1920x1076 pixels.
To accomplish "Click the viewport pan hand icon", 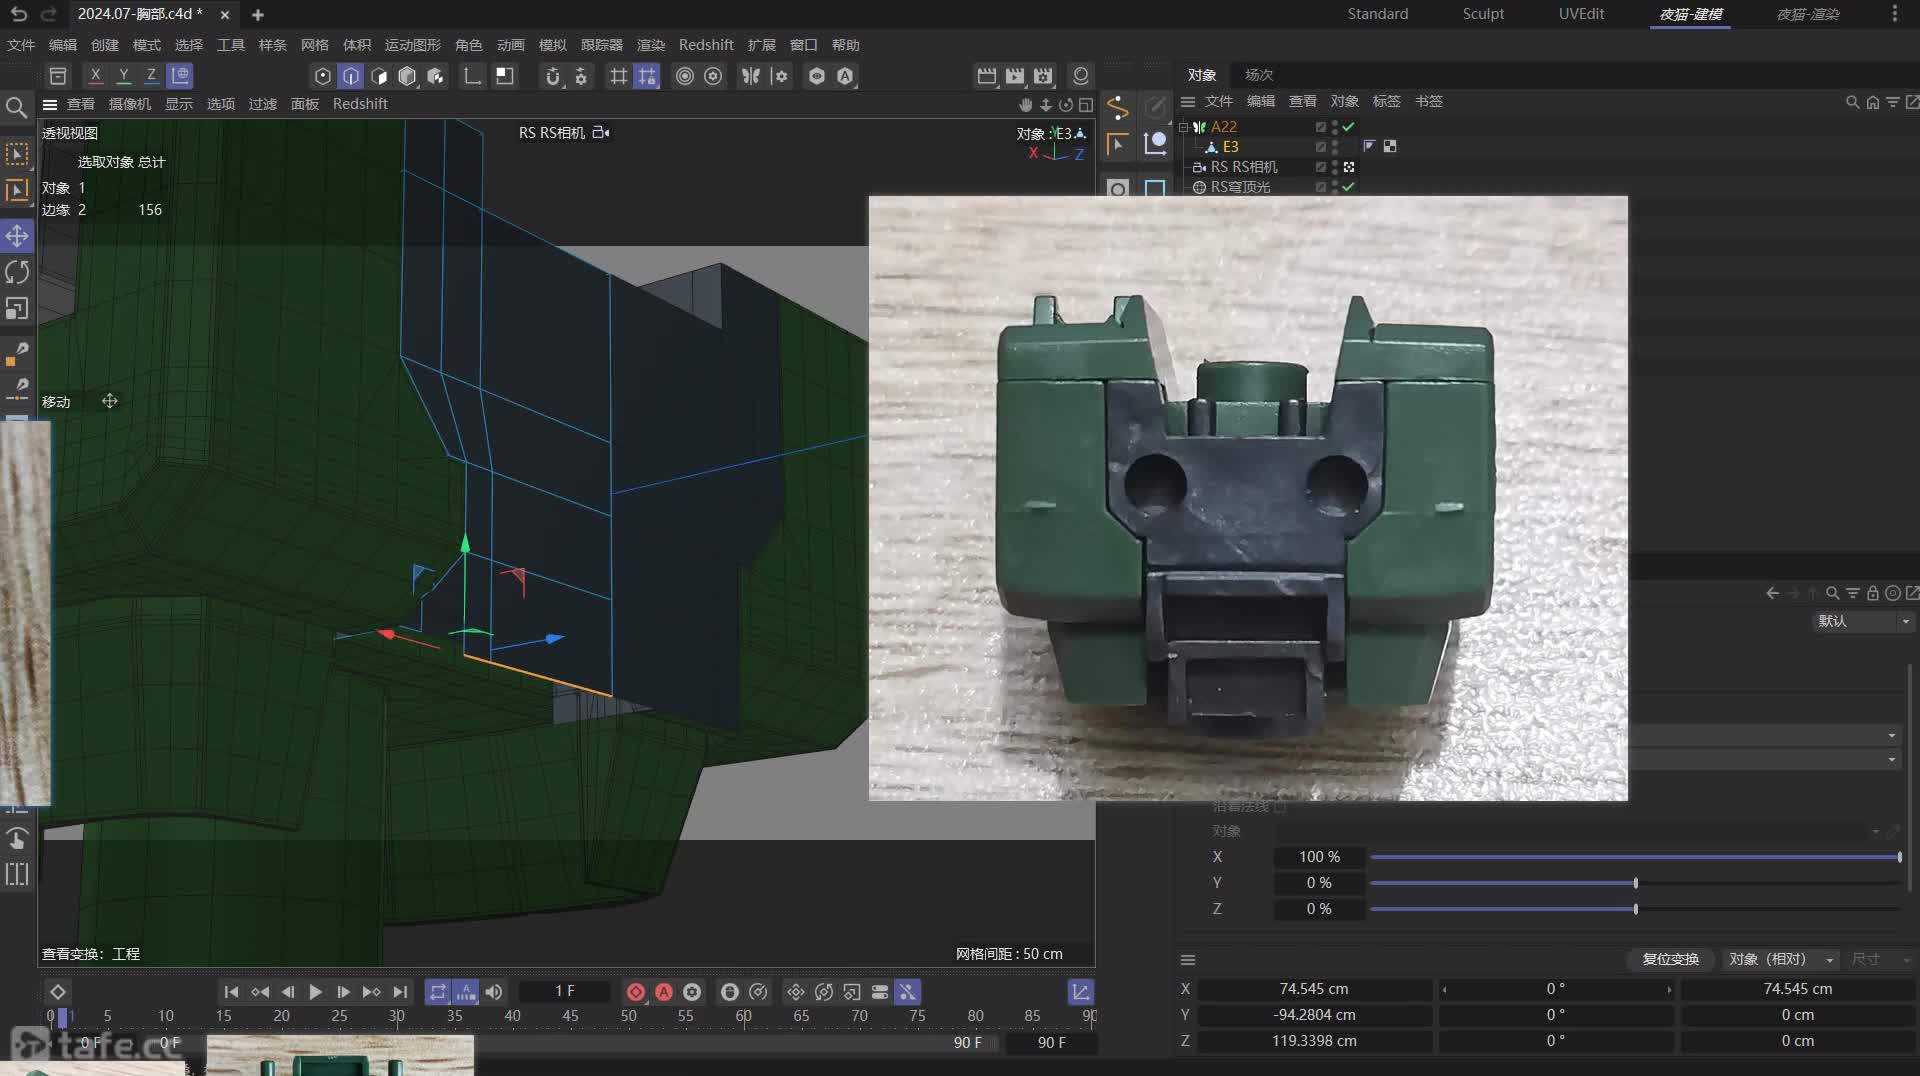I will [1025, 105].
